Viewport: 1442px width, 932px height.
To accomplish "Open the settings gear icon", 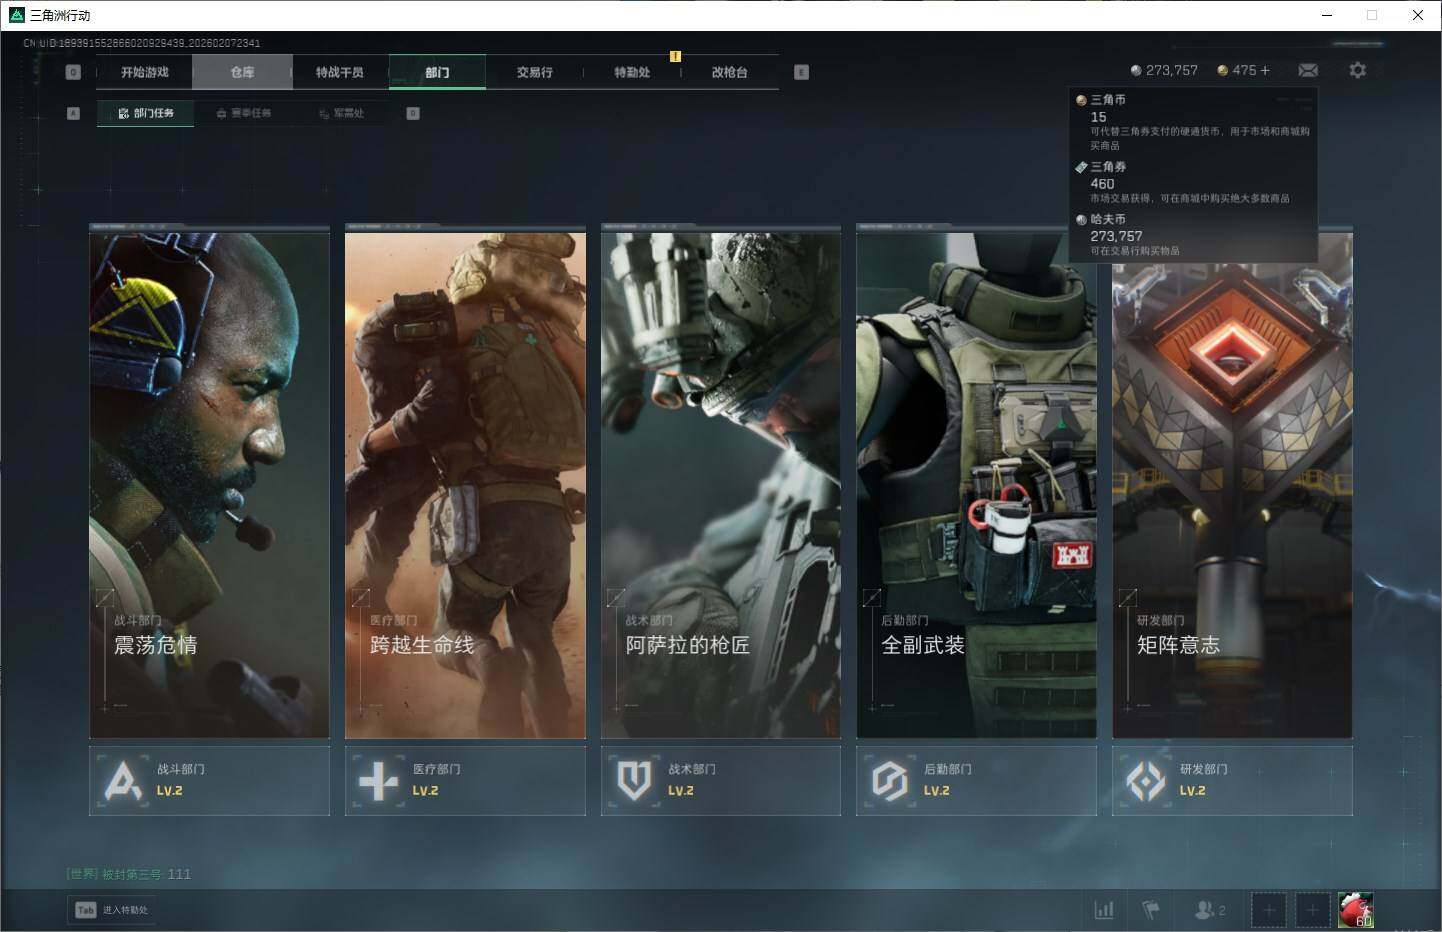I will pos(1357,70).
